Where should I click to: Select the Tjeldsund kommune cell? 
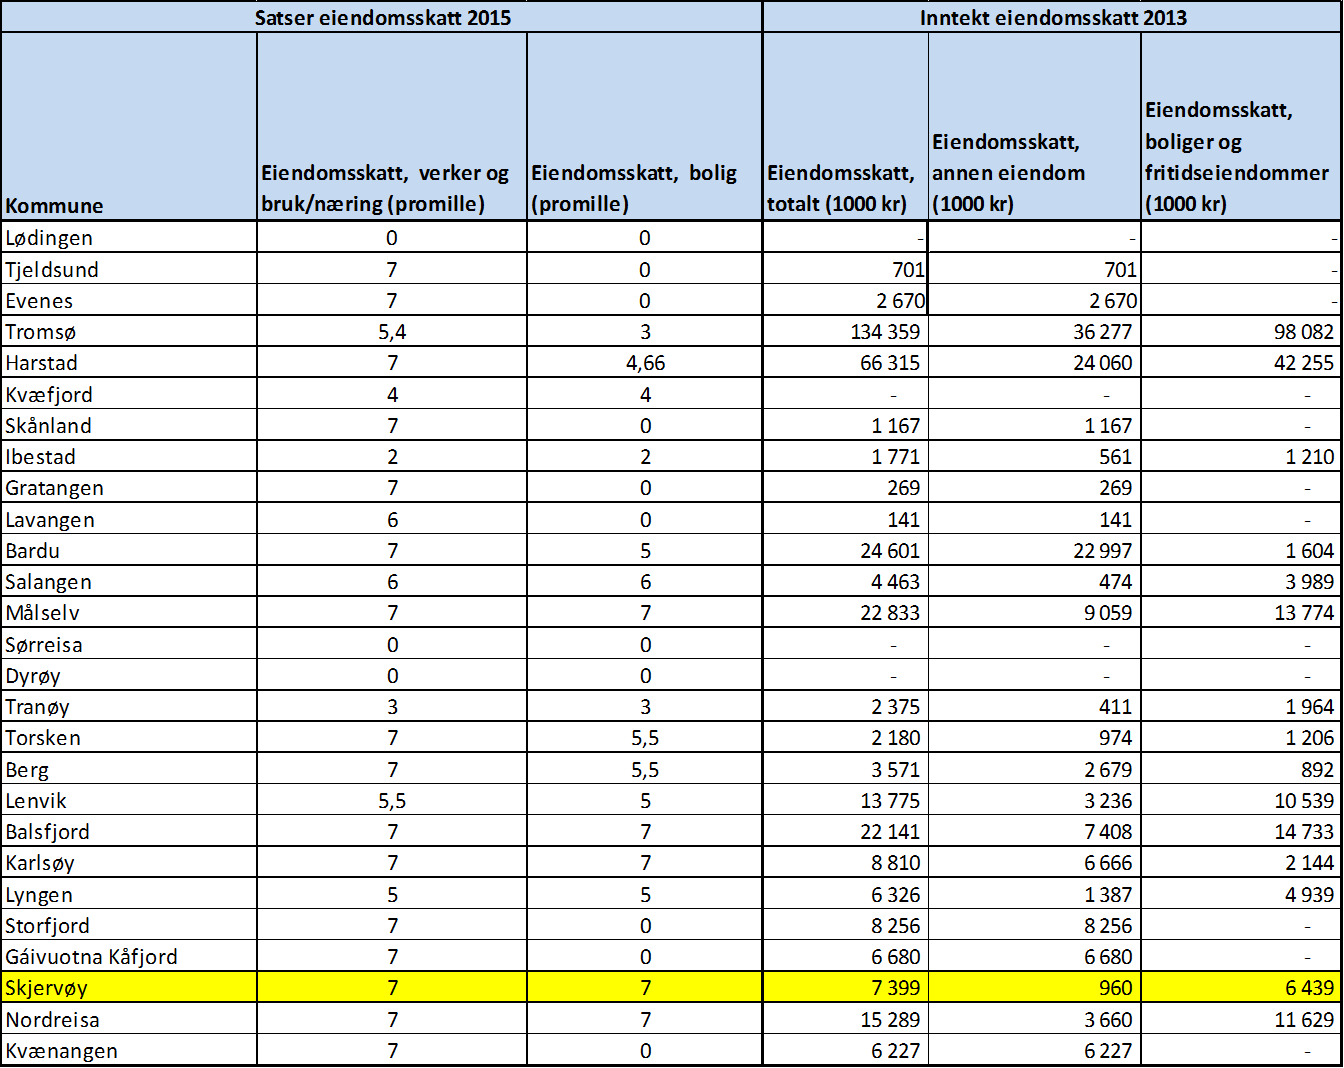pyautogui.click(x=129, y=269)
